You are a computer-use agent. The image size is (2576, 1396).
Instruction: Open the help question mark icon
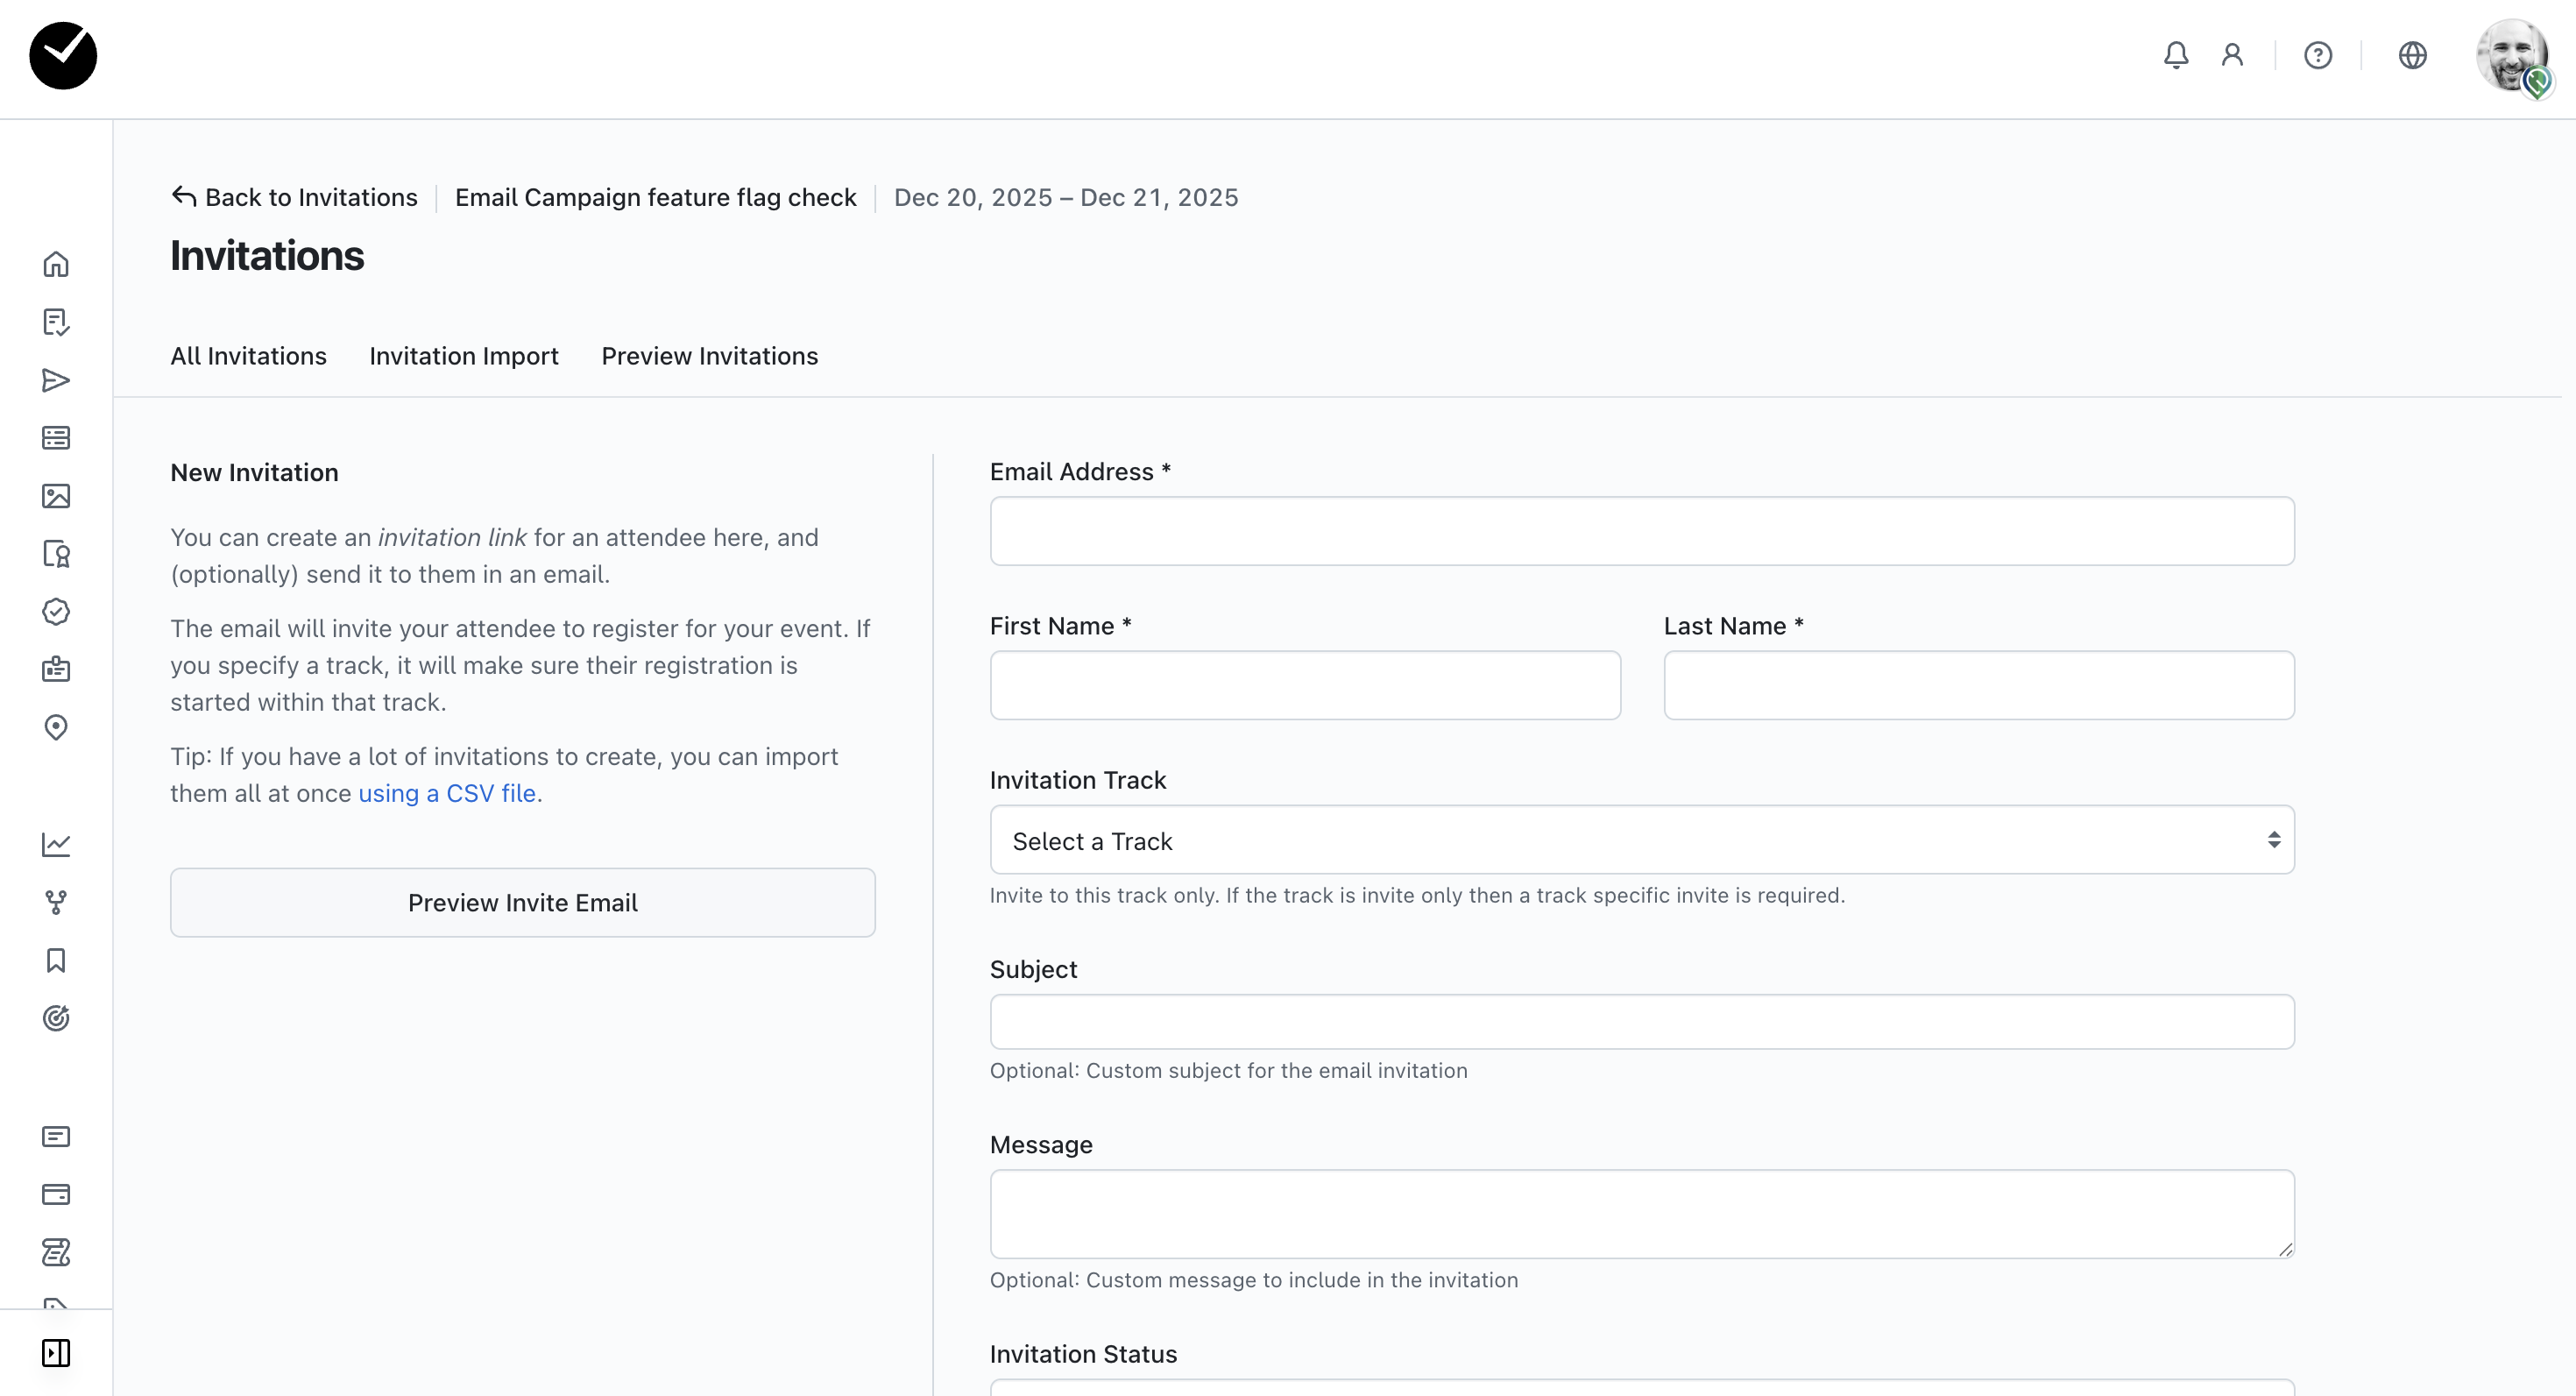coord(2317,55)
